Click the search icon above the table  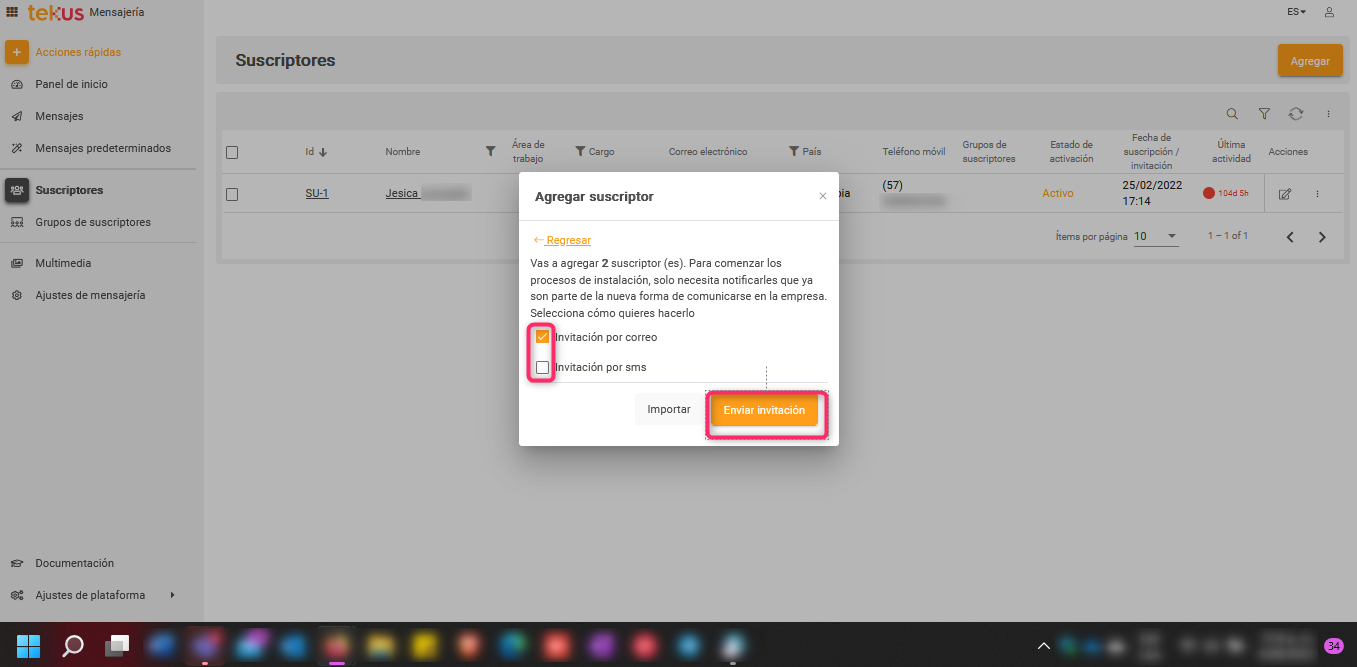point(1232,114)
